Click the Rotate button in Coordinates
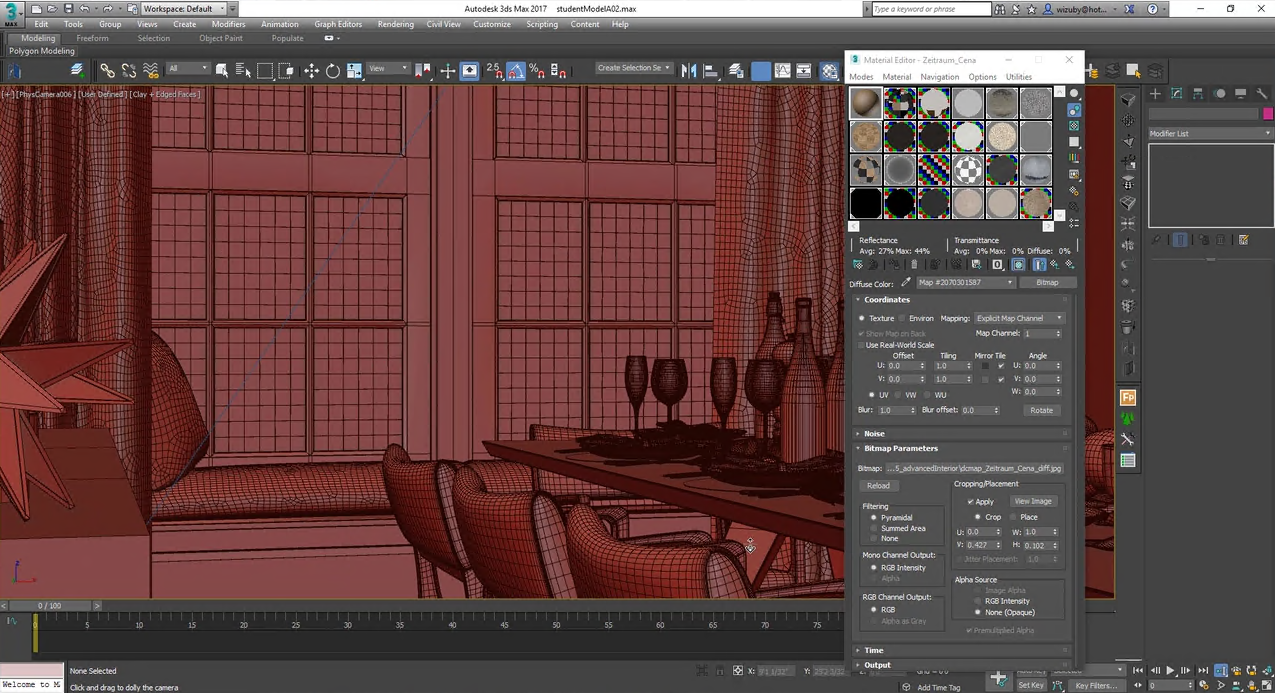 pyautogui.click(x=1042, y=410)
